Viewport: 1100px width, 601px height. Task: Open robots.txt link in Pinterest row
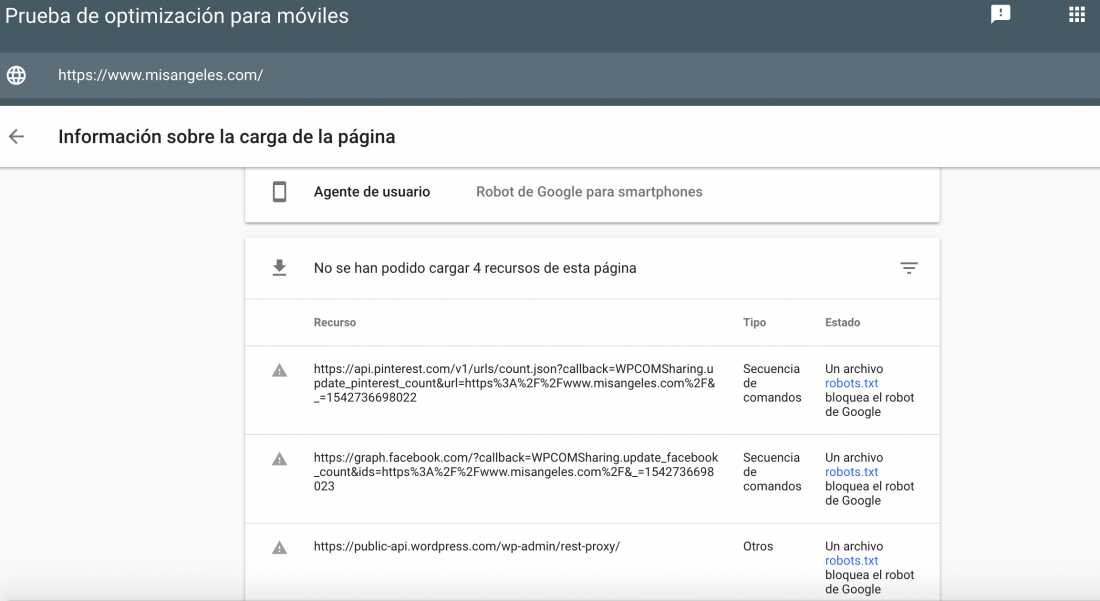point(851,383)
